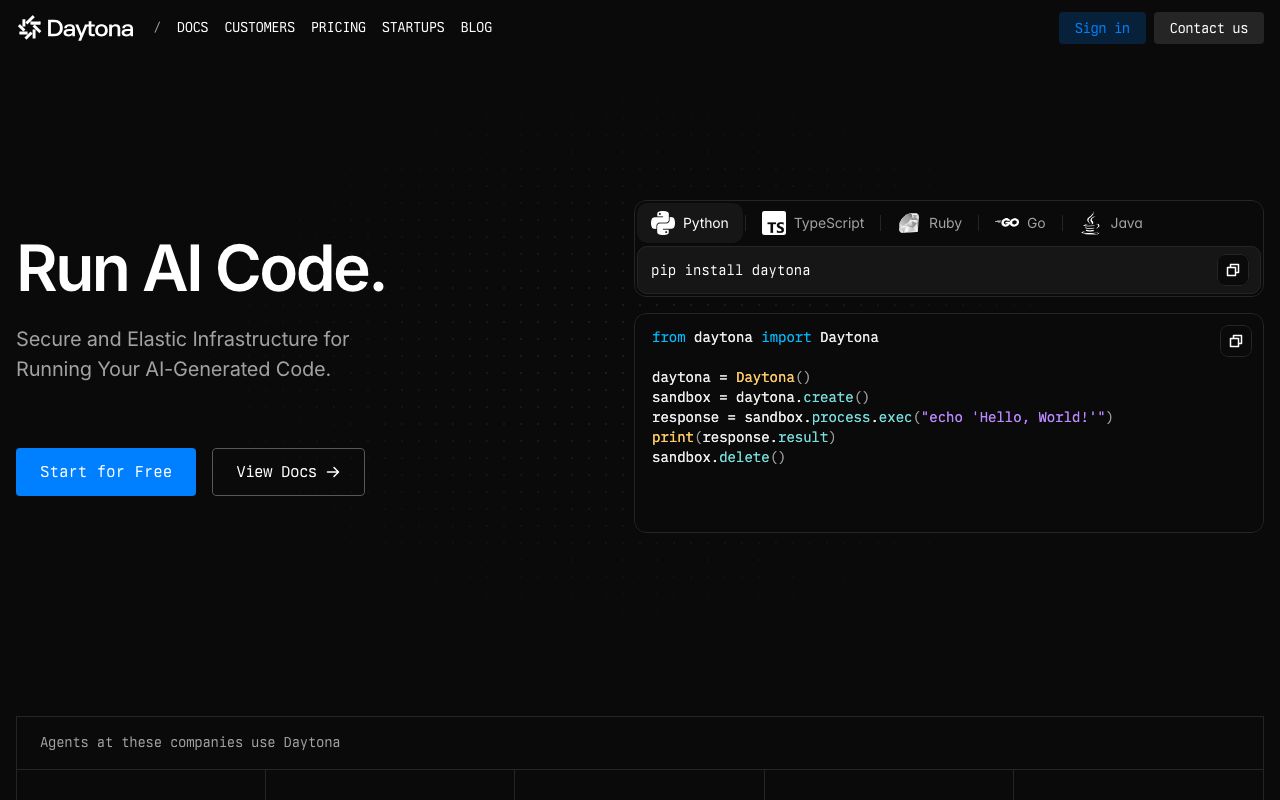
Task: Click the 'pip install daytona' command text
Action: pyautogui.click(x=730, y=270)
